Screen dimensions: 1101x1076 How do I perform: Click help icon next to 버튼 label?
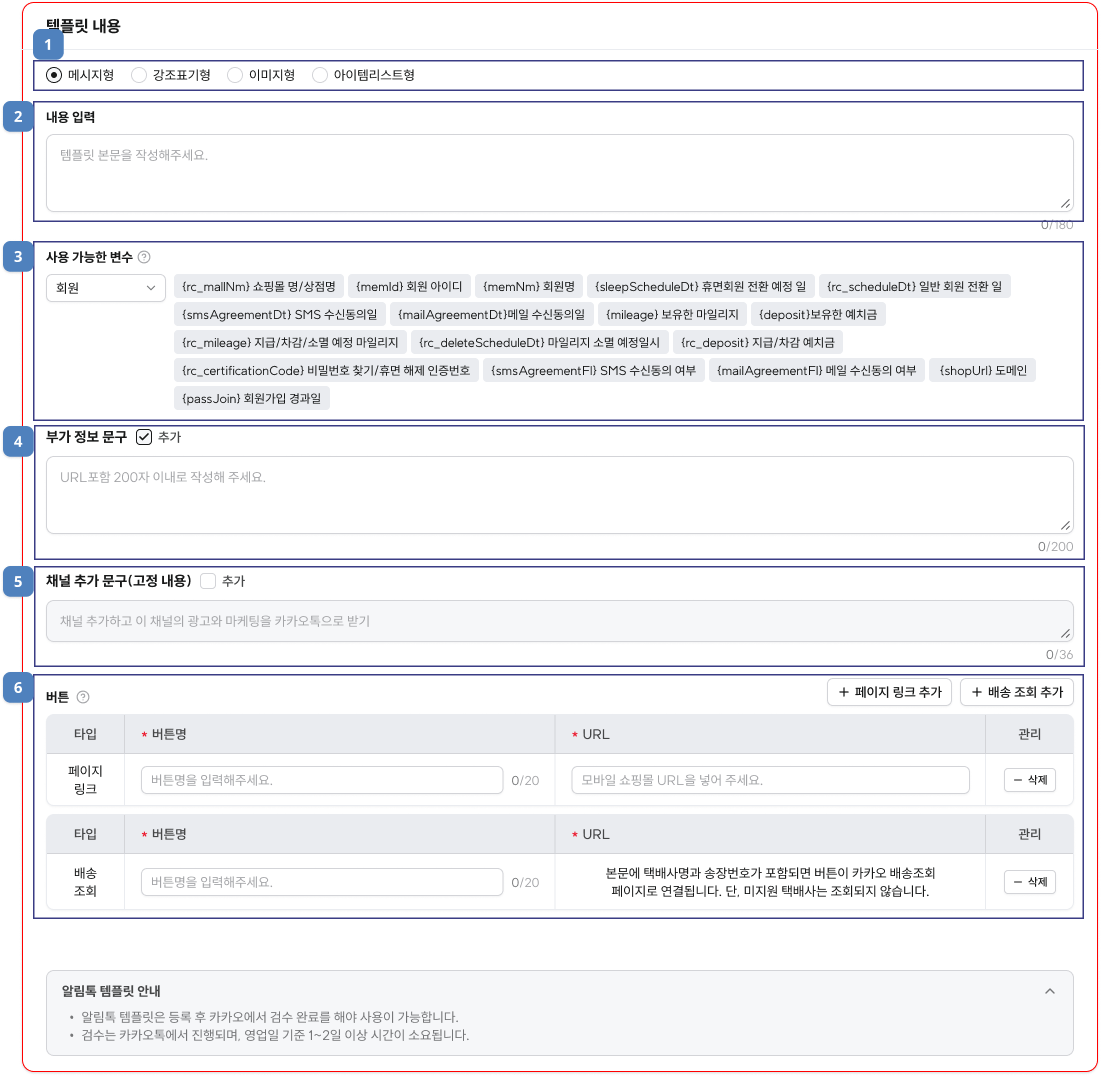[83, 697]
